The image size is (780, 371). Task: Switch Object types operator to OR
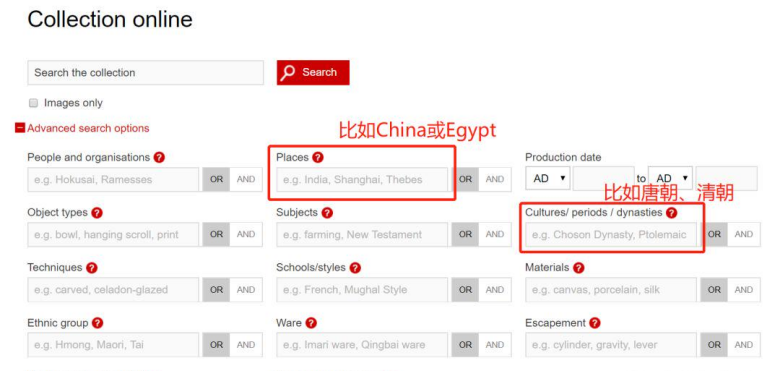tap(216, 235)
